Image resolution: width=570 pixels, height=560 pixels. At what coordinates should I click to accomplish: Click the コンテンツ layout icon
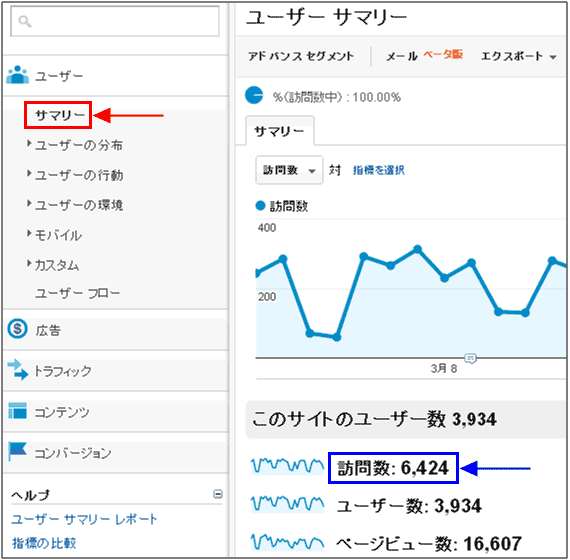17,411
